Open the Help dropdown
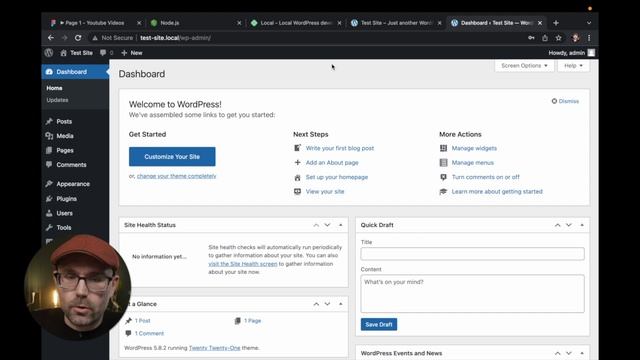 (573, 66)
